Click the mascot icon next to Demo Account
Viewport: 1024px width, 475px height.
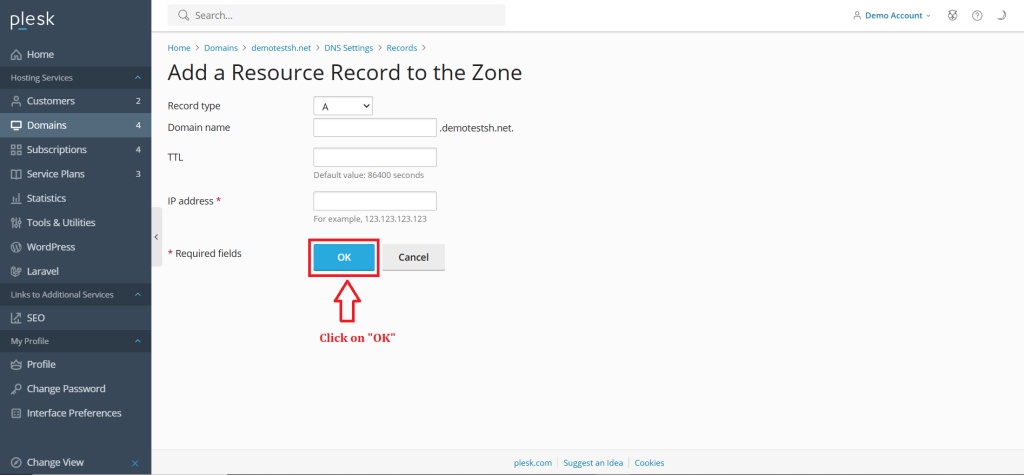click(952, 16)
